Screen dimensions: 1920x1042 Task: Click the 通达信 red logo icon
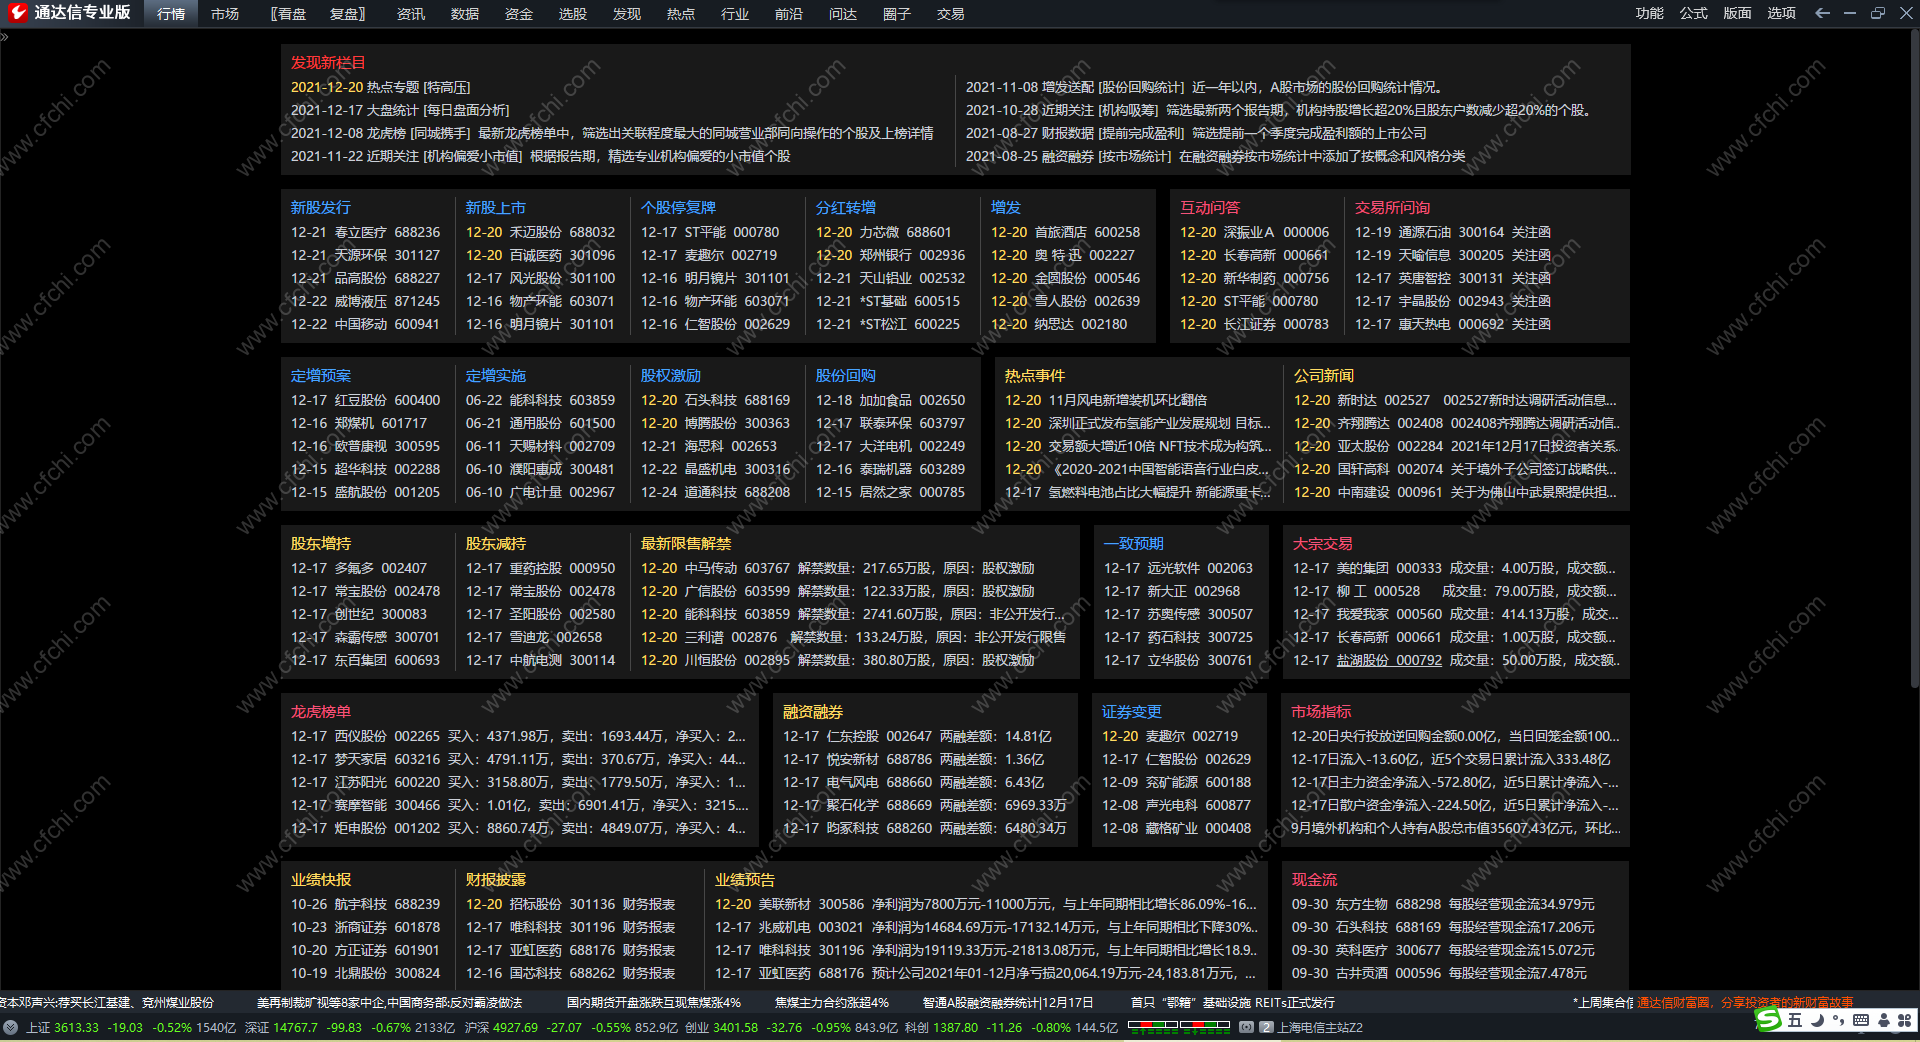pos(18,13)
